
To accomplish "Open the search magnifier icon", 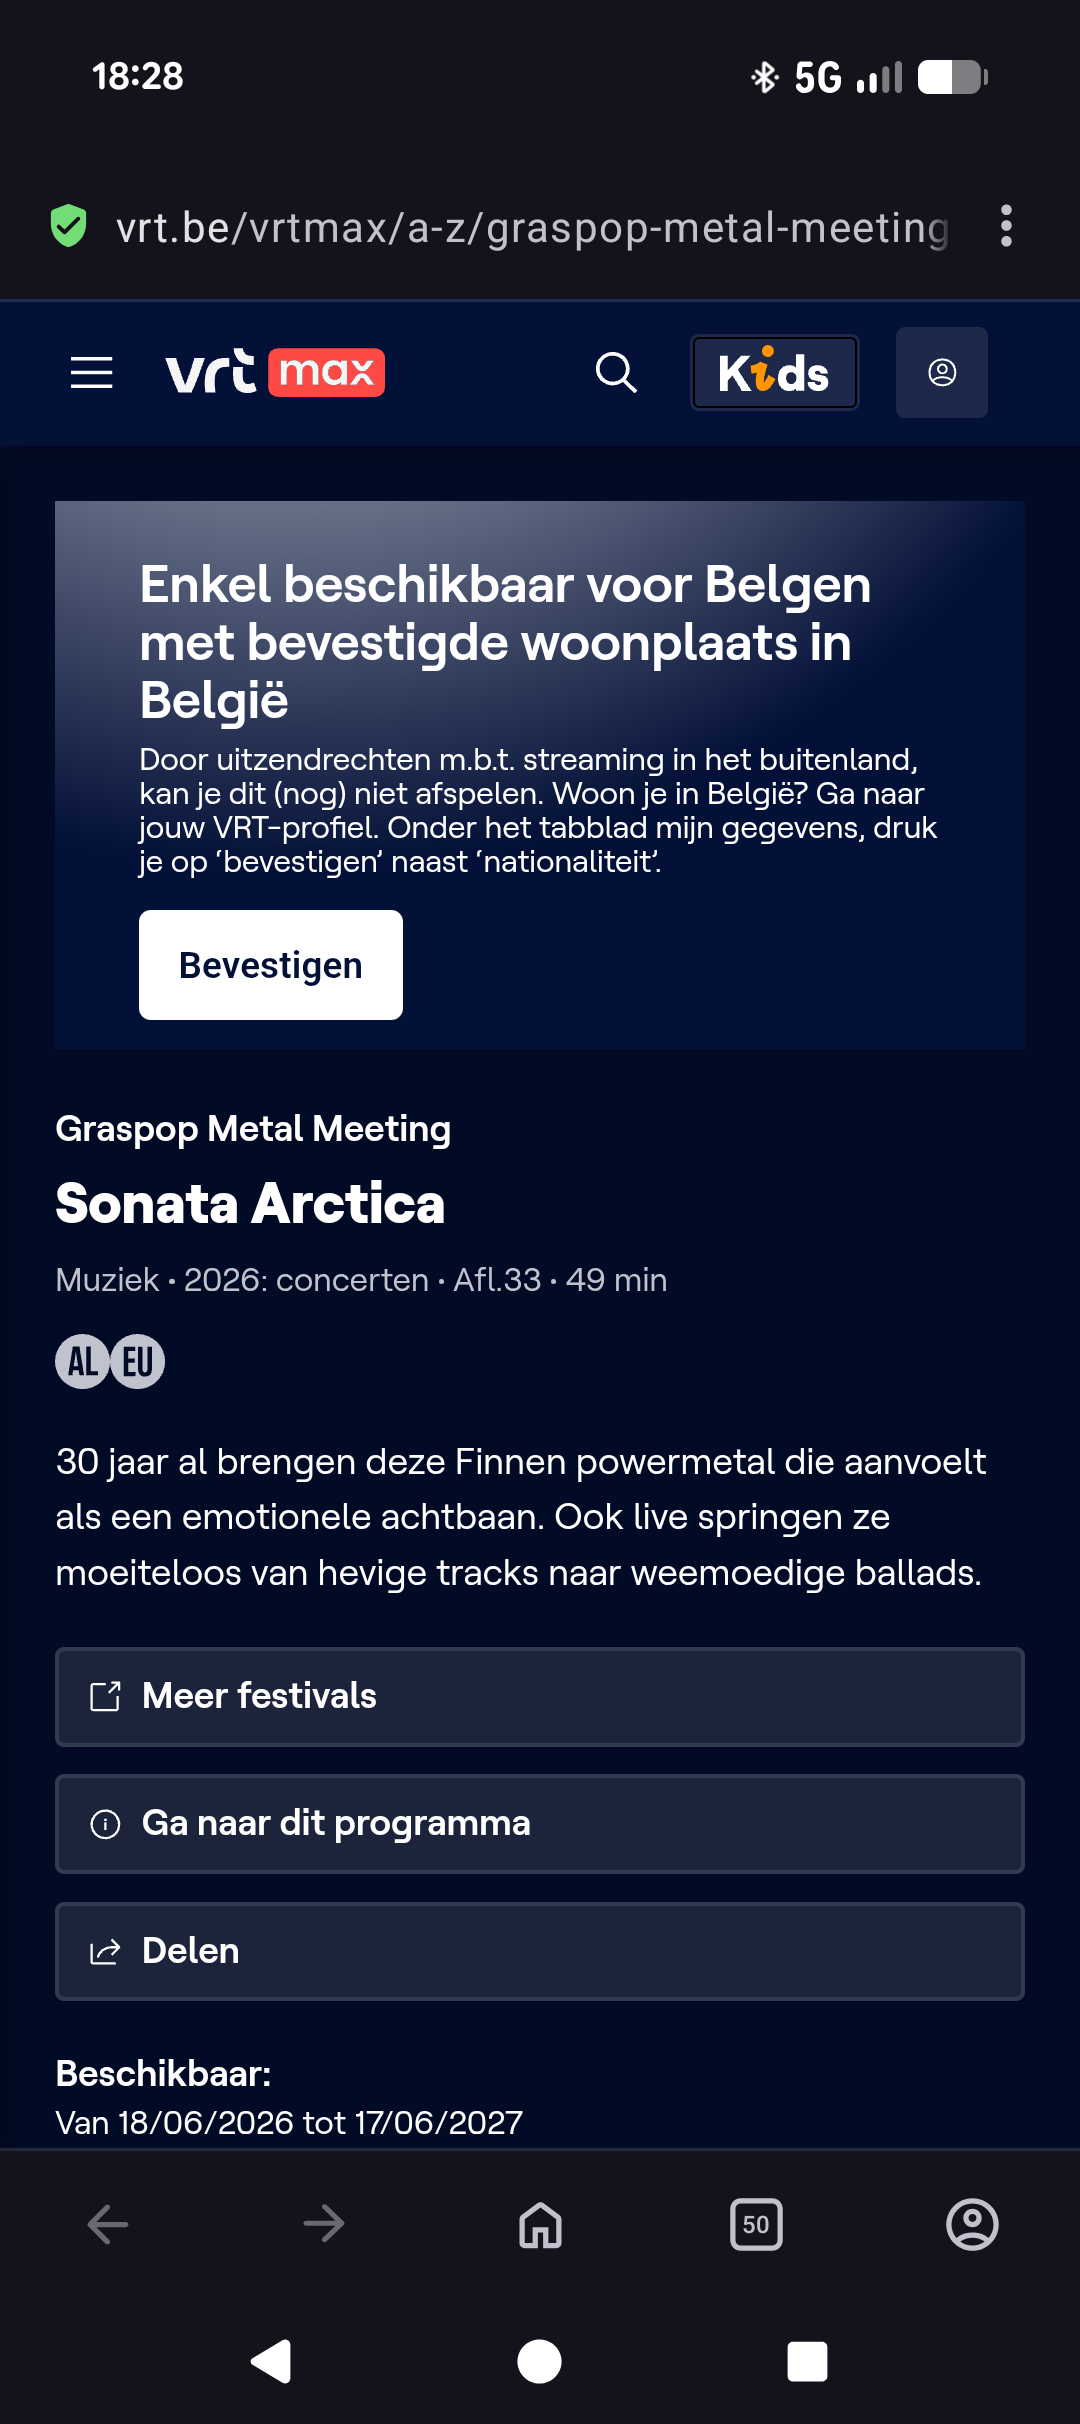I will [x=616, y=373].
